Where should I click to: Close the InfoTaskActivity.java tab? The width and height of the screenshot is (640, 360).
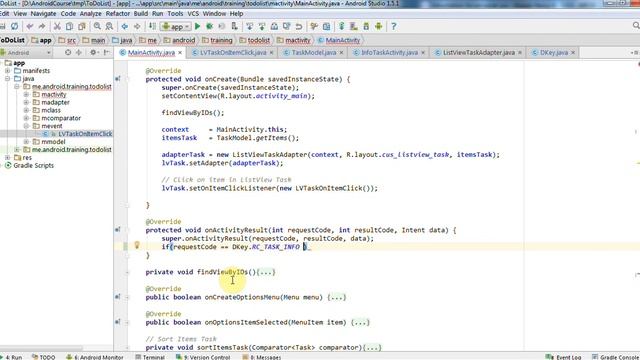pyautogui.click(x=423, y=53)
